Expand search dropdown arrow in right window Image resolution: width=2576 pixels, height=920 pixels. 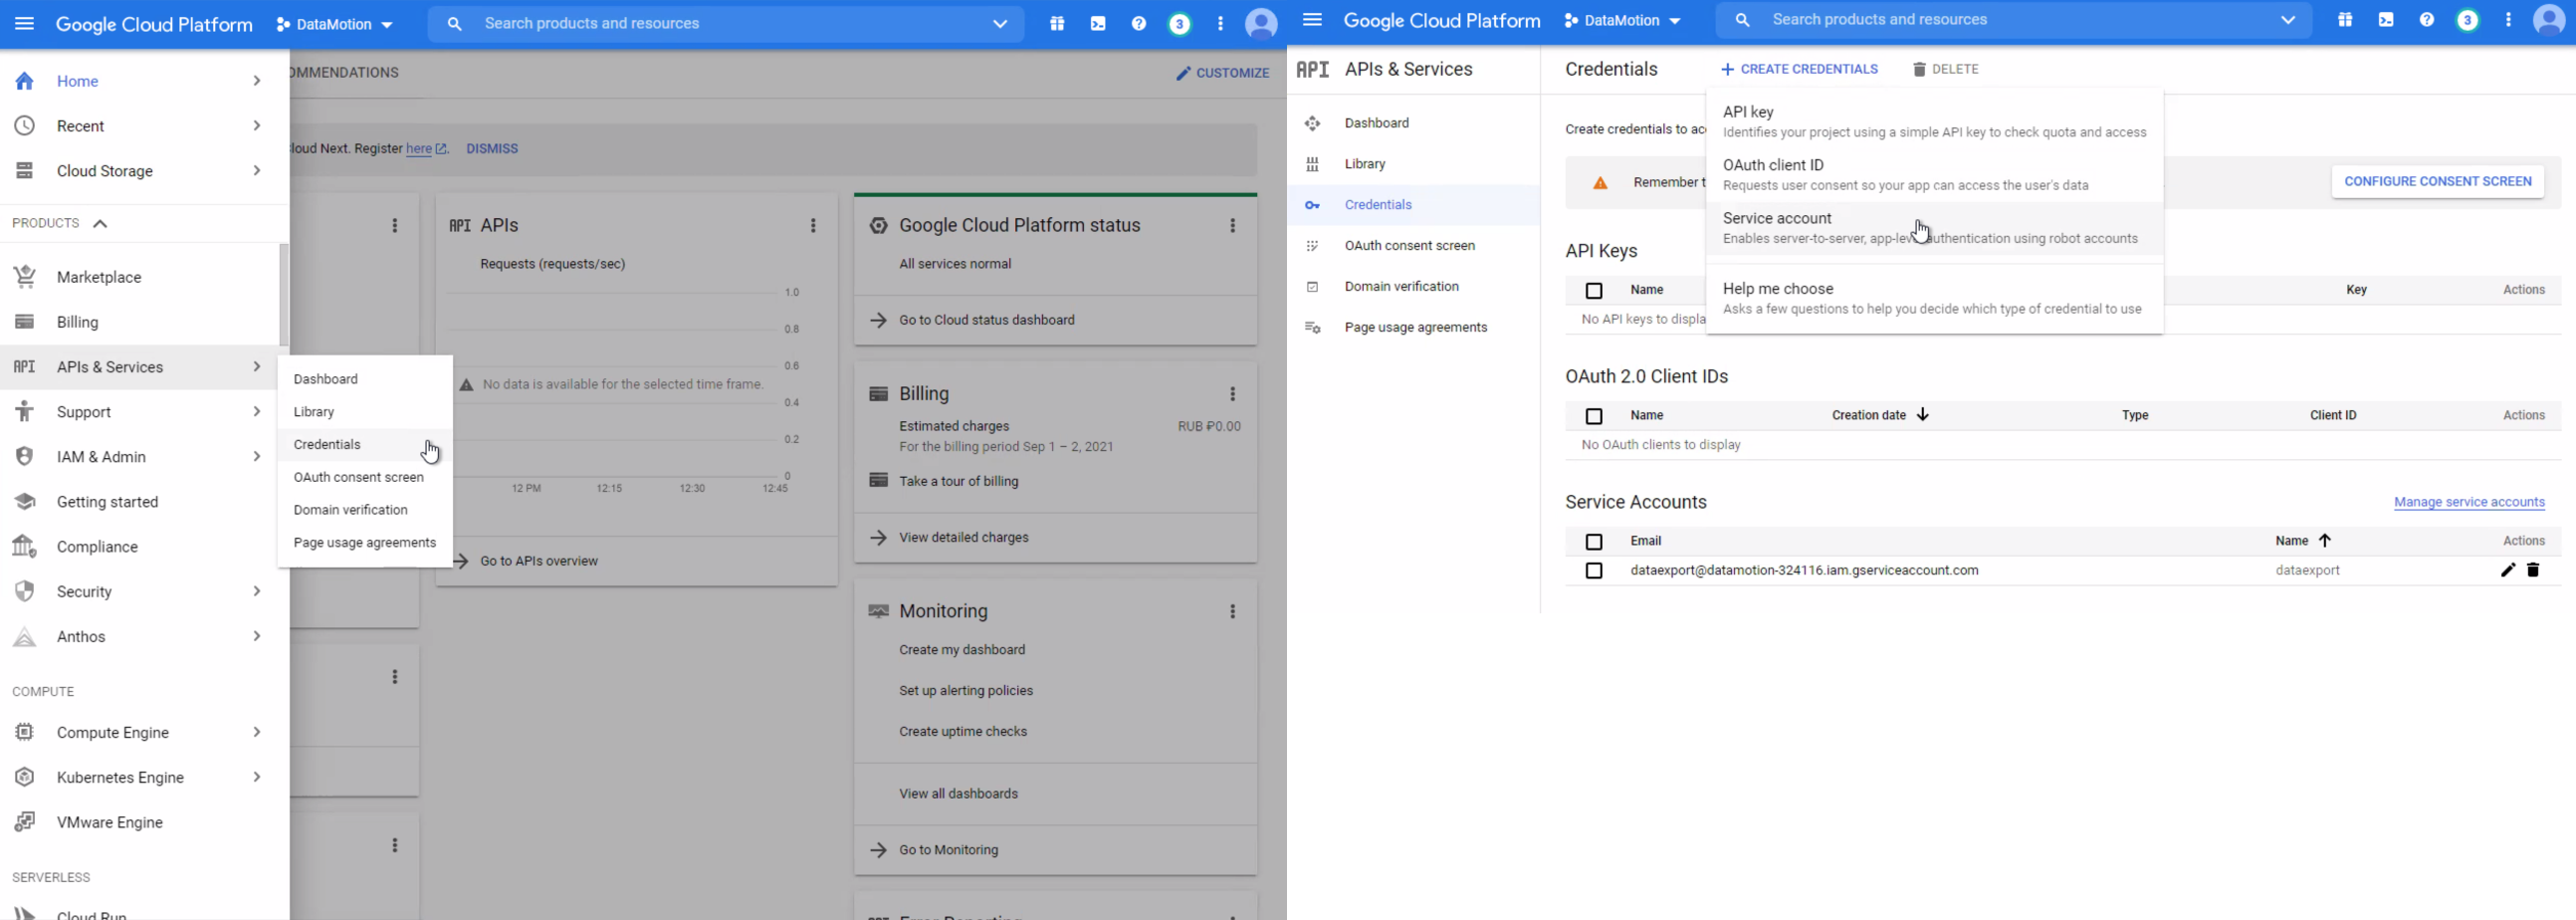(x=2288, y=20)
